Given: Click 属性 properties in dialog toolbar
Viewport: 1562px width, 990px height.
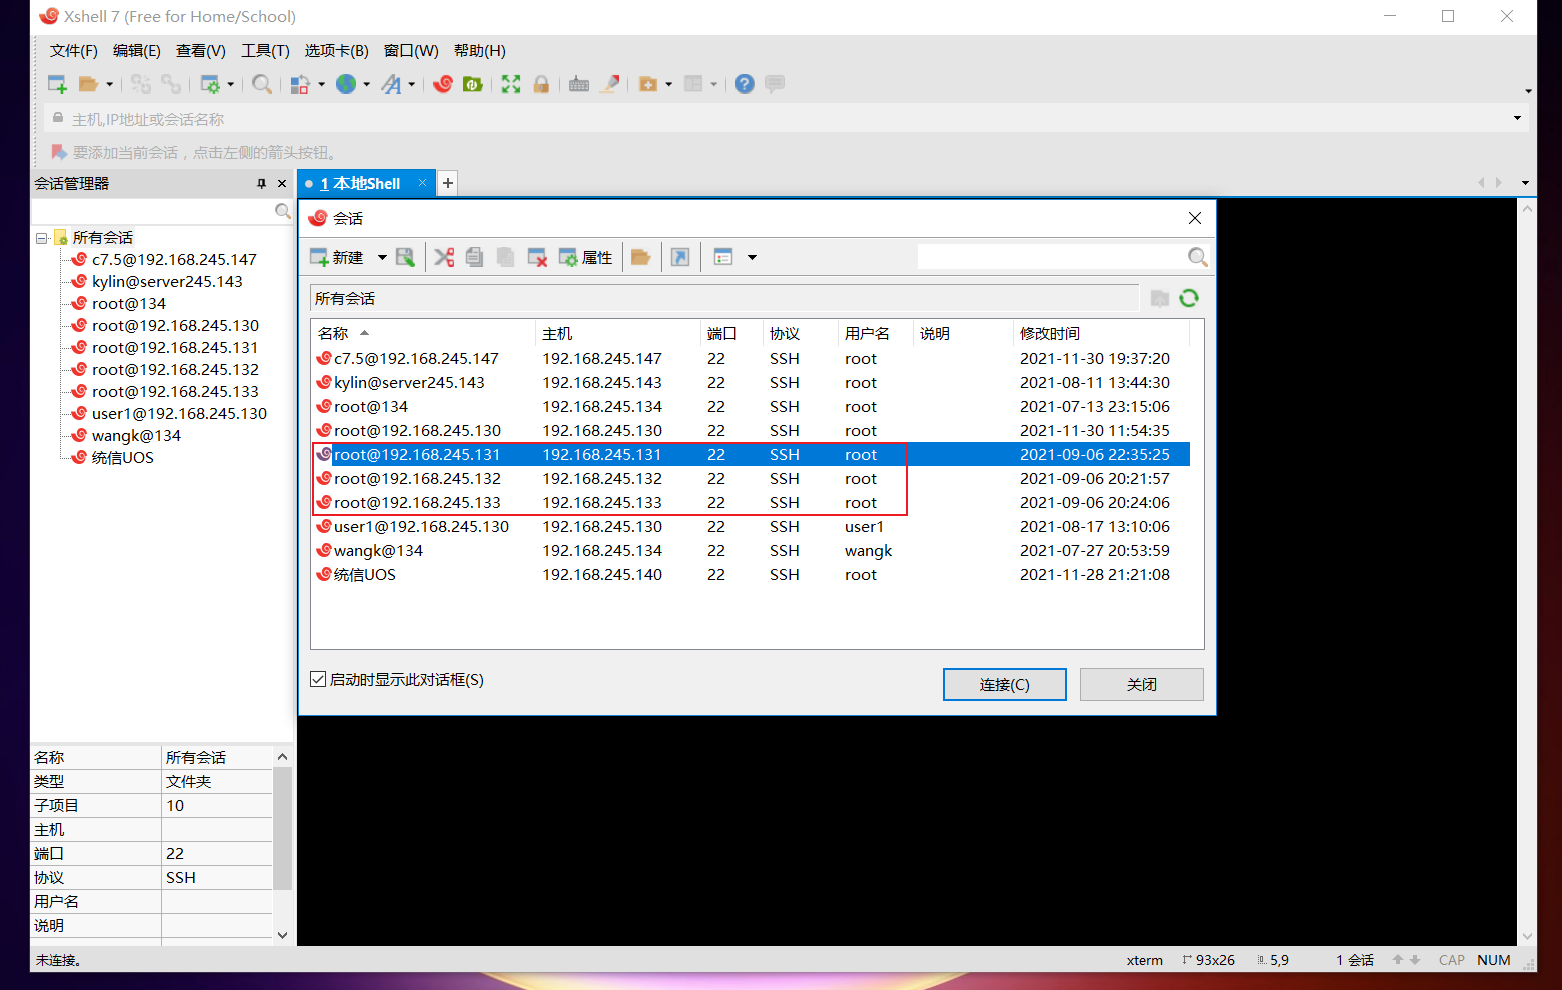Looking at the screenshot, I should point(586,257).
